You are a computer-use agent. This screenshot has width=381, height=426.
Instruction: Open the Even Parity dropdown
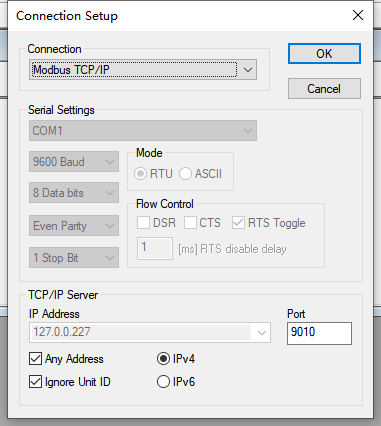point(74,226)
